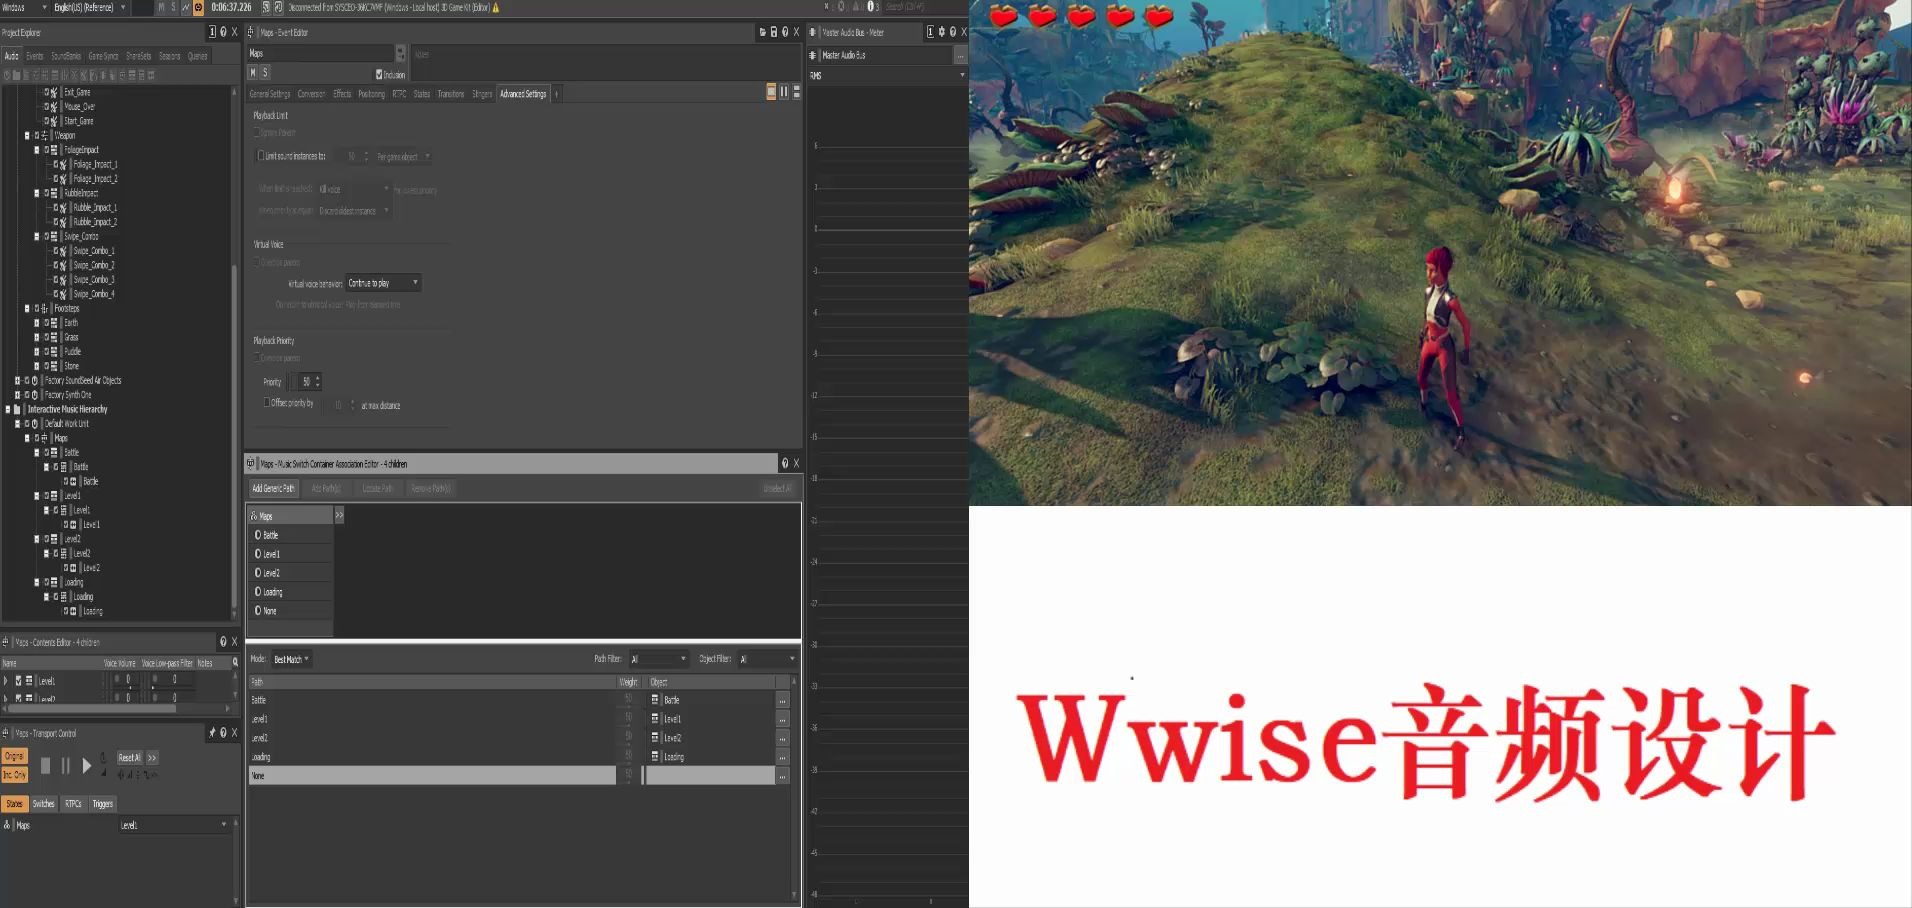Check the Limit sound instances to option

click(261, 155)
